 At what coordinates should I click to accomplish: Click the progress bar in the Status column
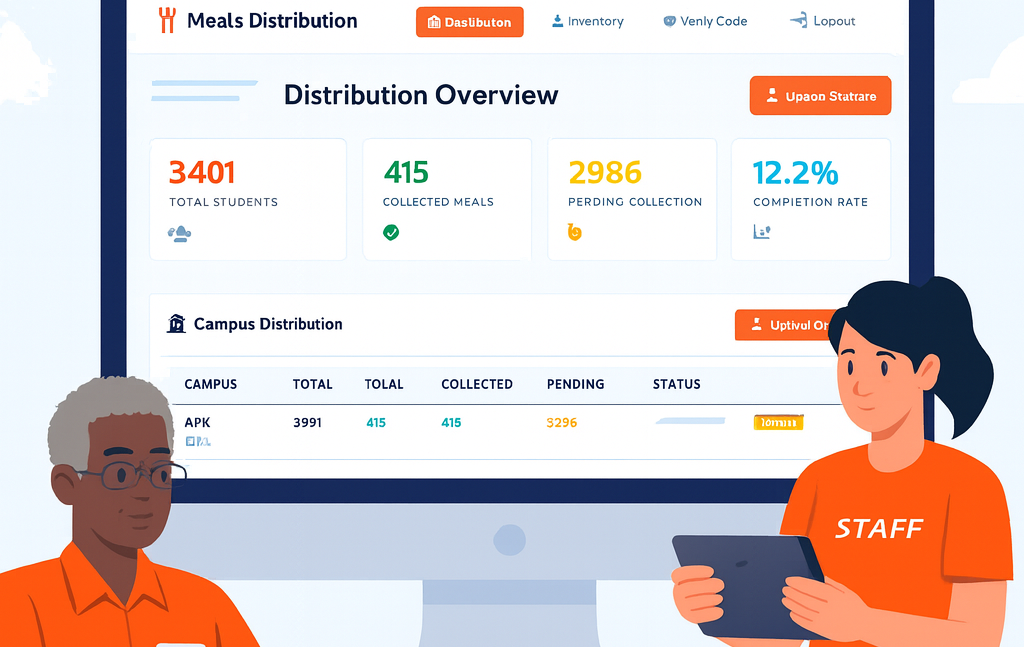[688, 422]
